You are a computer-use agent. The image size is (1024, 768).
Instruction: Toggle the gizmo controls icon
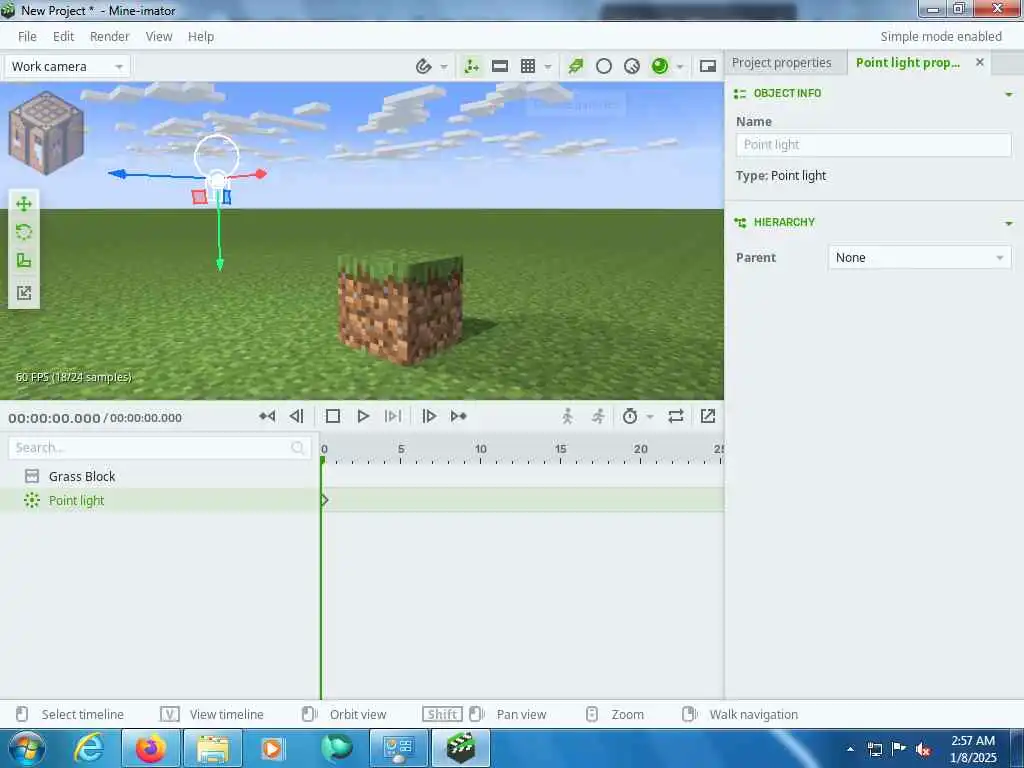point(472,66)
